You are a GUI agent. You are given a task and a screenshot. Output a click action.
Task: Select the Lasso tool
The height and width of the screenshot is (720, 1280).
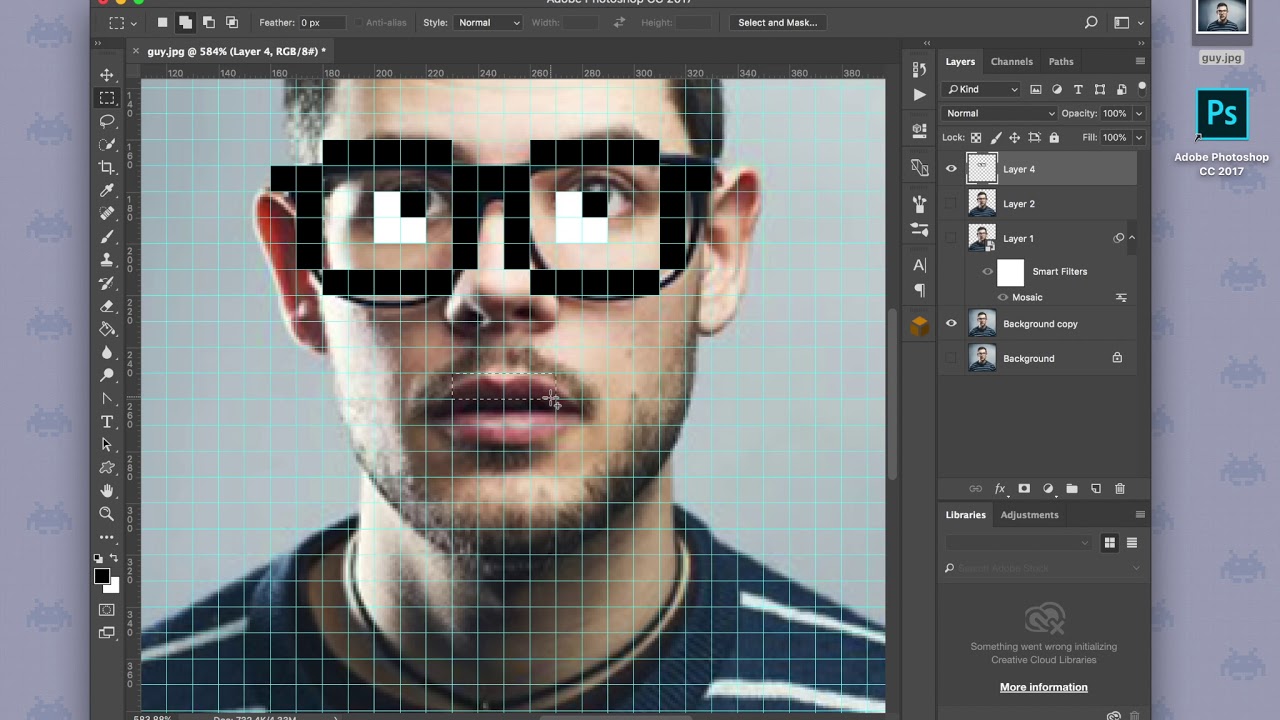click(106, 121)
